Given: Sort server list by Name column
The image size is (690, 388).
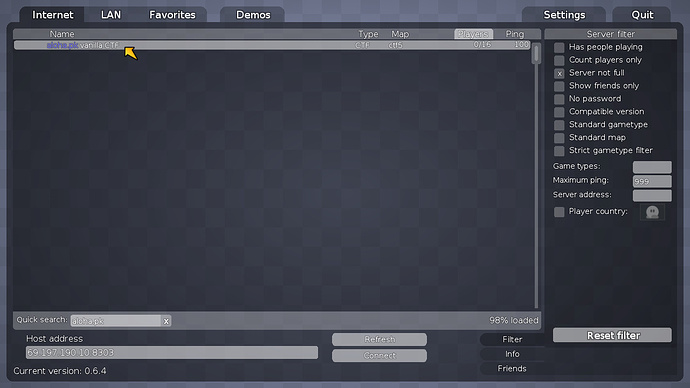Looking at the screenshot, I should (x=62, y=34).
